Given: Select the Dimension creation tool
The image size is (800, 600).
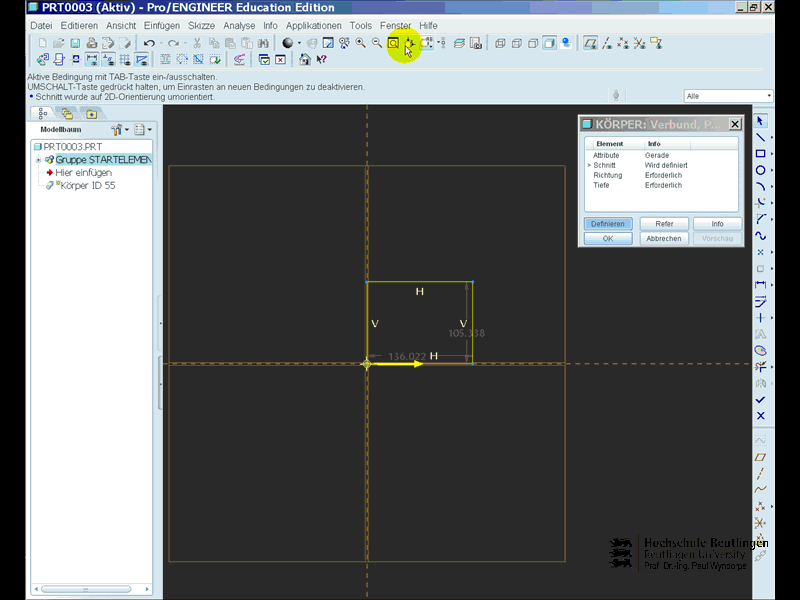Looking at the screenshot, I should (x=760, y=285).
